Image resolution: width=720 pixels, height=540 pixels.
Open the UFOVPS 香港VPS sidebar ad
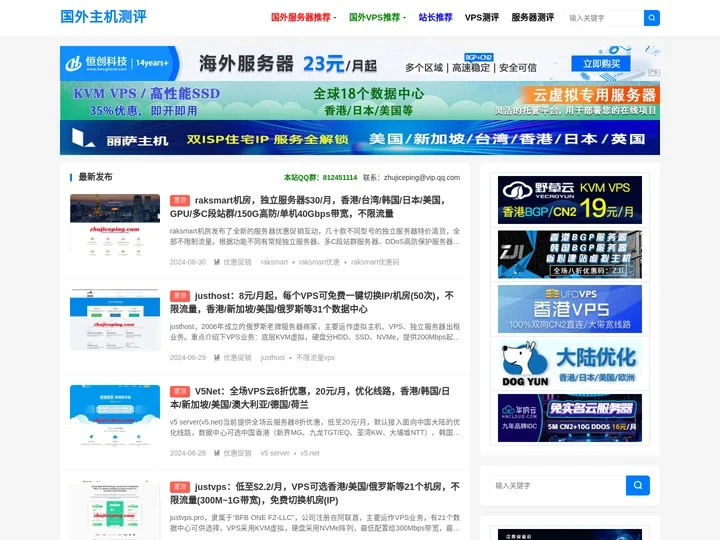tap(570, 309)
